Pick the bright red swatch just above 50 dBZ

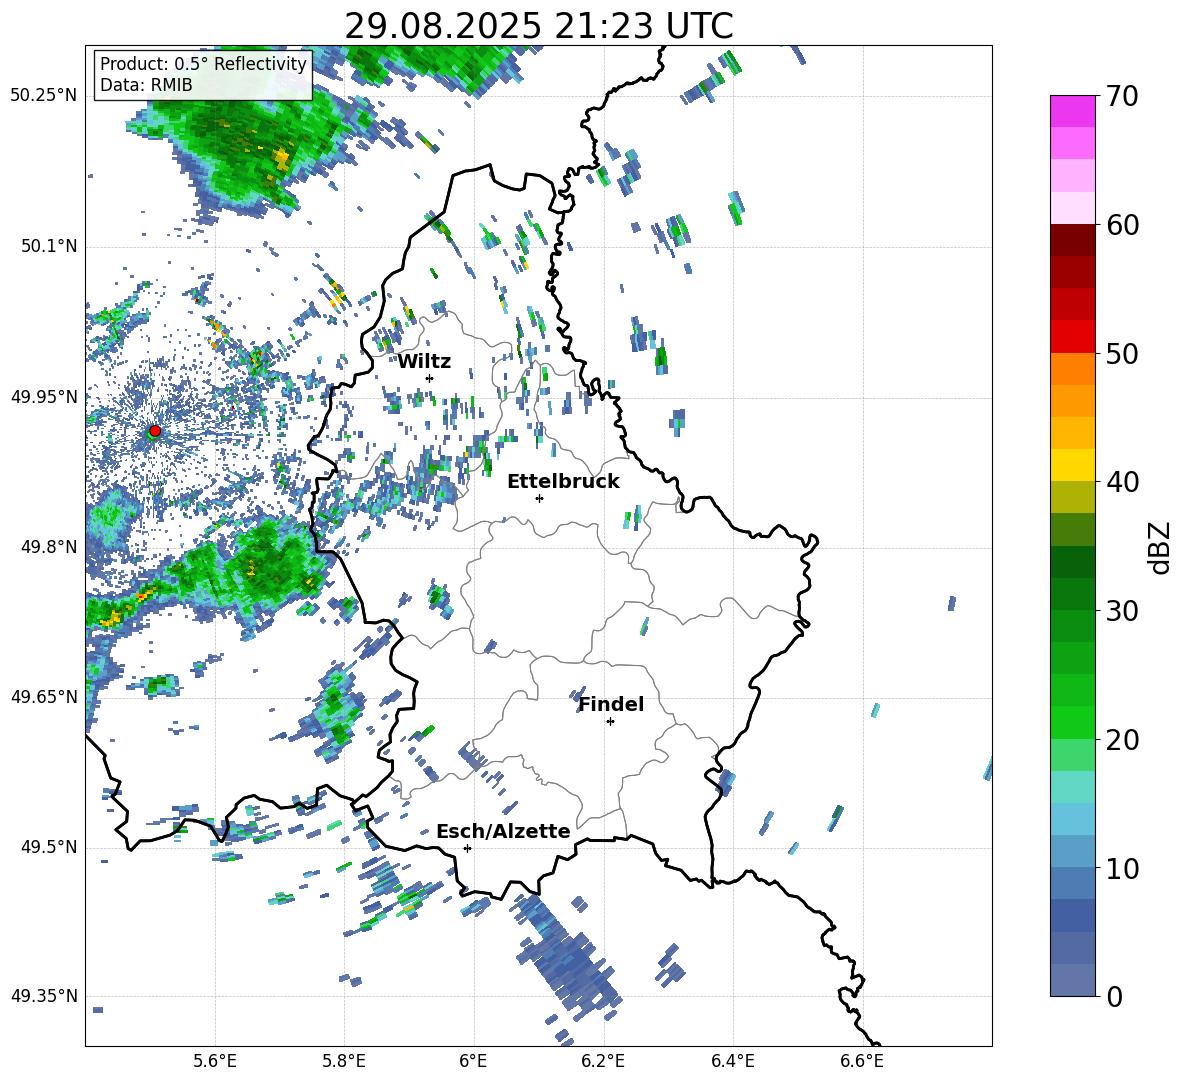1072,337
